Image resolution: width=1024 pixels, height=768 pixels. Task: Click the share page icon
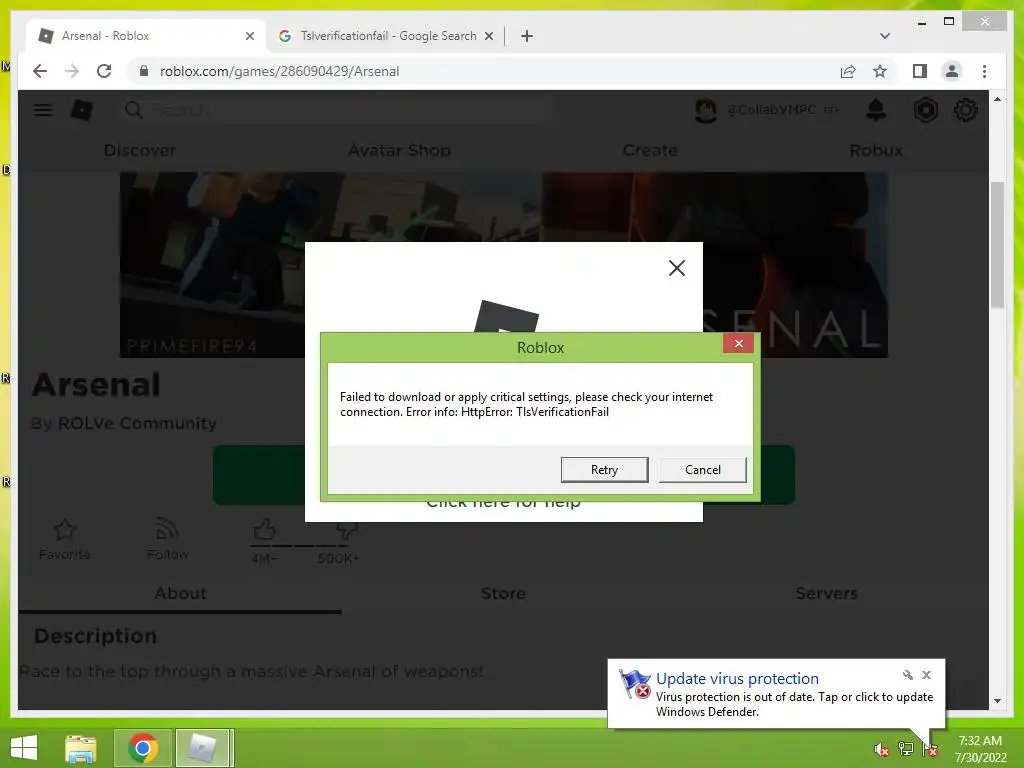click(x=848, y=71)
